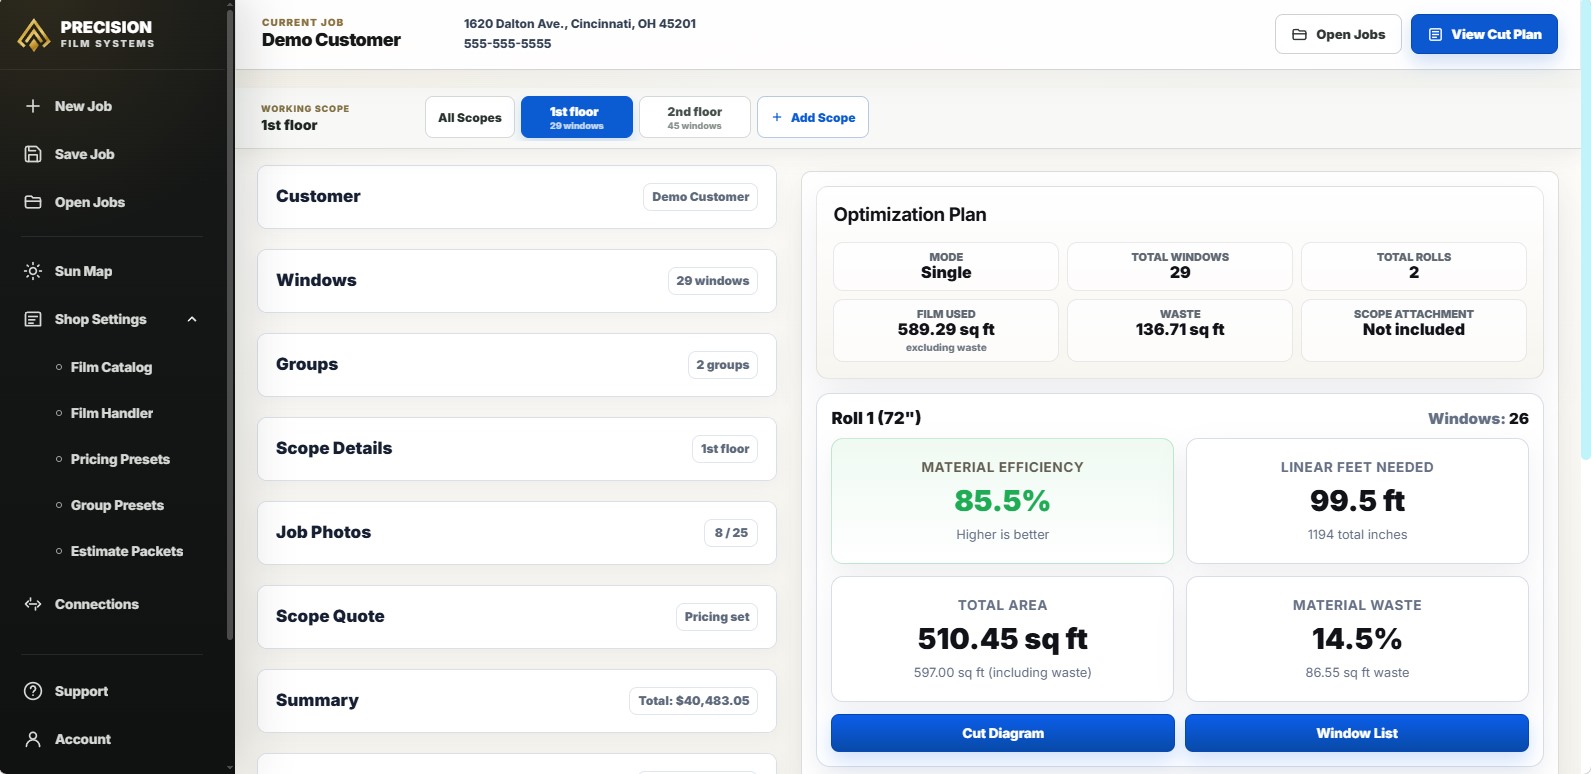Click the Open Jobs folder icon in sidebar

tap(33, 202)
